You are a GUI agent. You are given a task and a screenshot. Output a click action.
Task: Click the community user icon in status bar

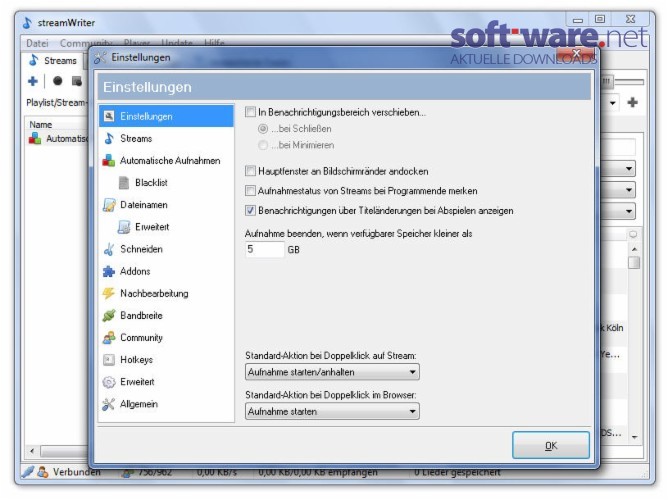tap(42, 471)
